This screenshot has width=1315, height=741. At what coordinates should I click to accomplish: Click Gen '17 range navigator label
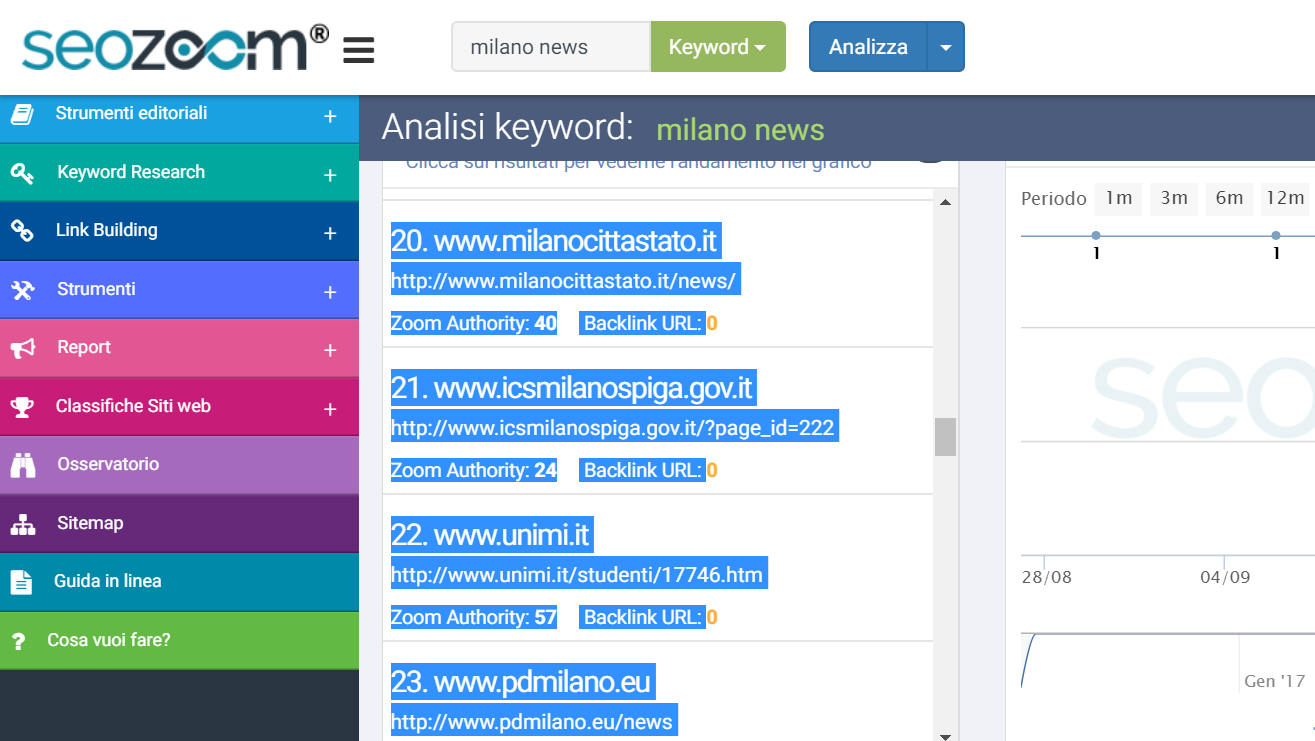1275,681
